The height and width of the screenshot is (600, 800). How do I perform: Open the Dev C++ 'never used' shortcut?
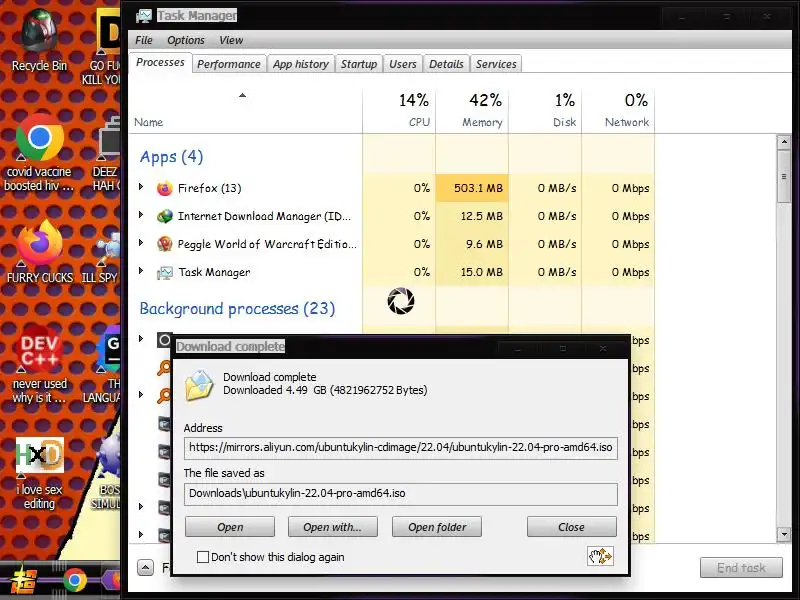39,365
